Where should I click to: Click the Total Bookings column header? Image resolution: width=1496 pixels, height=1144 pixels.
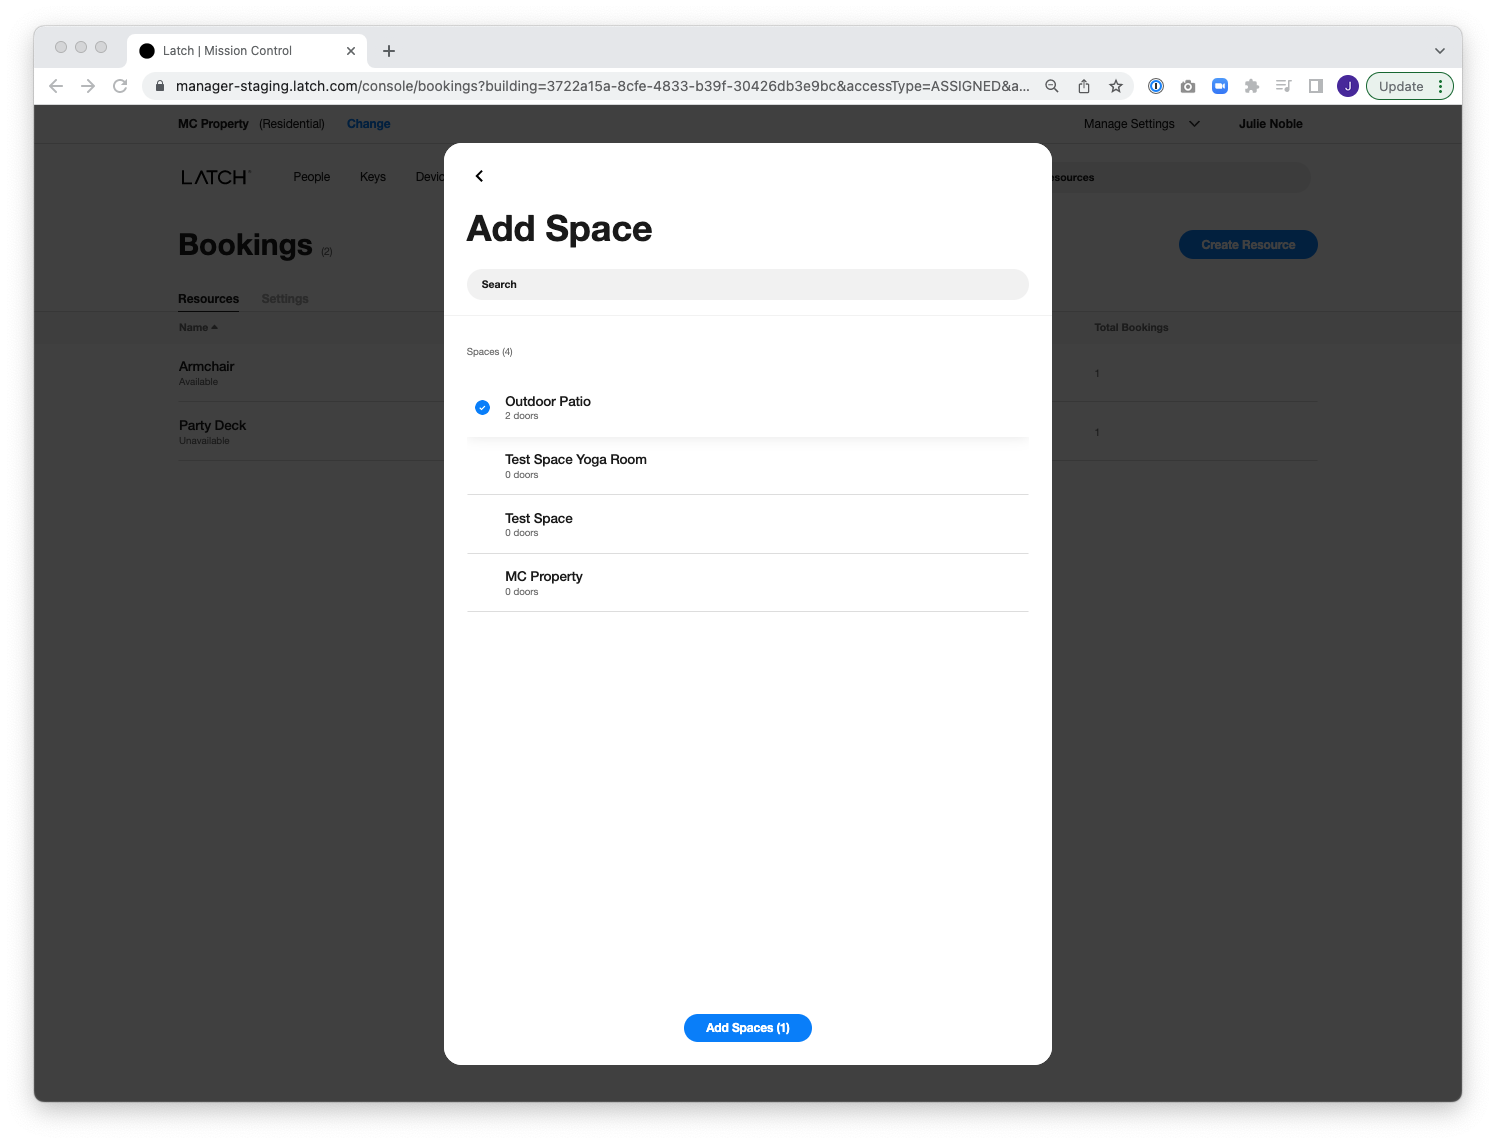tap(1131, 328)
